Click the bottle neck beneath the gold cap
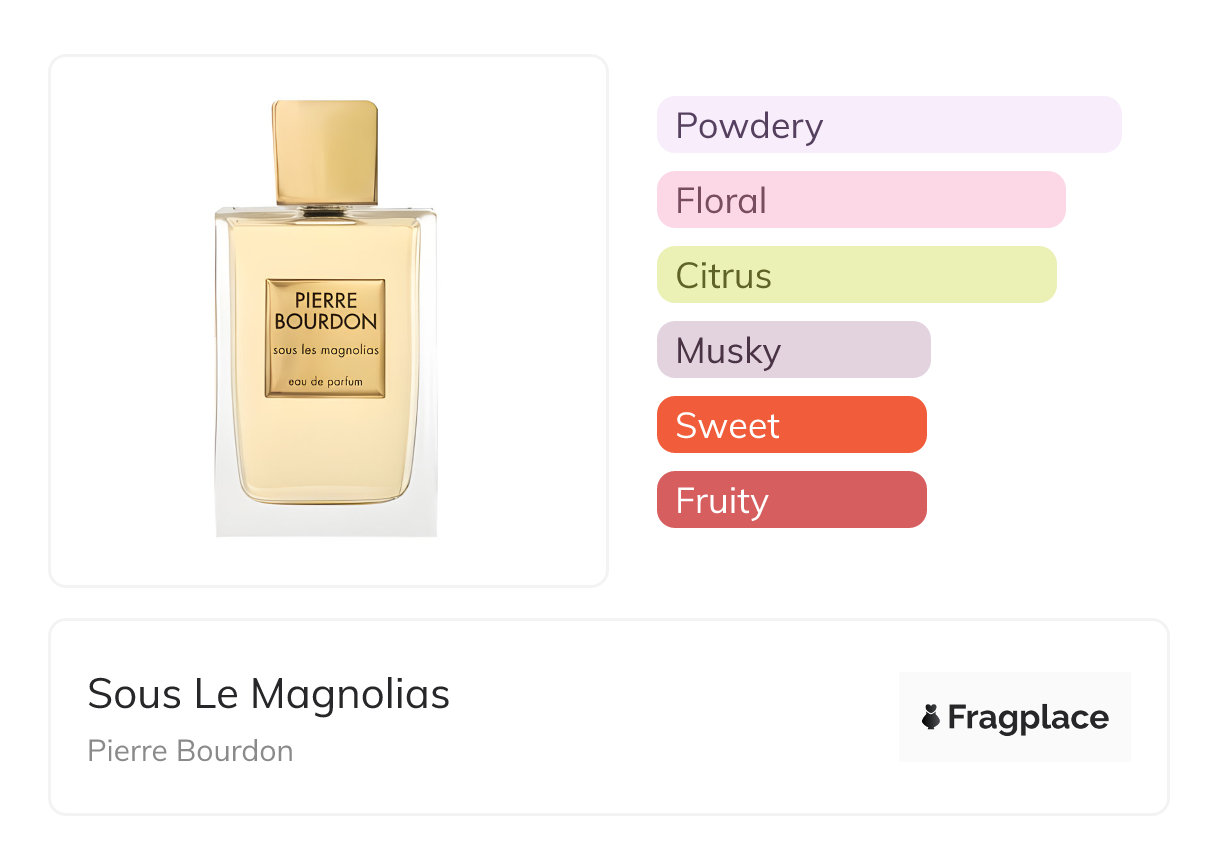 pyautogui.click(x=325, y=210)
